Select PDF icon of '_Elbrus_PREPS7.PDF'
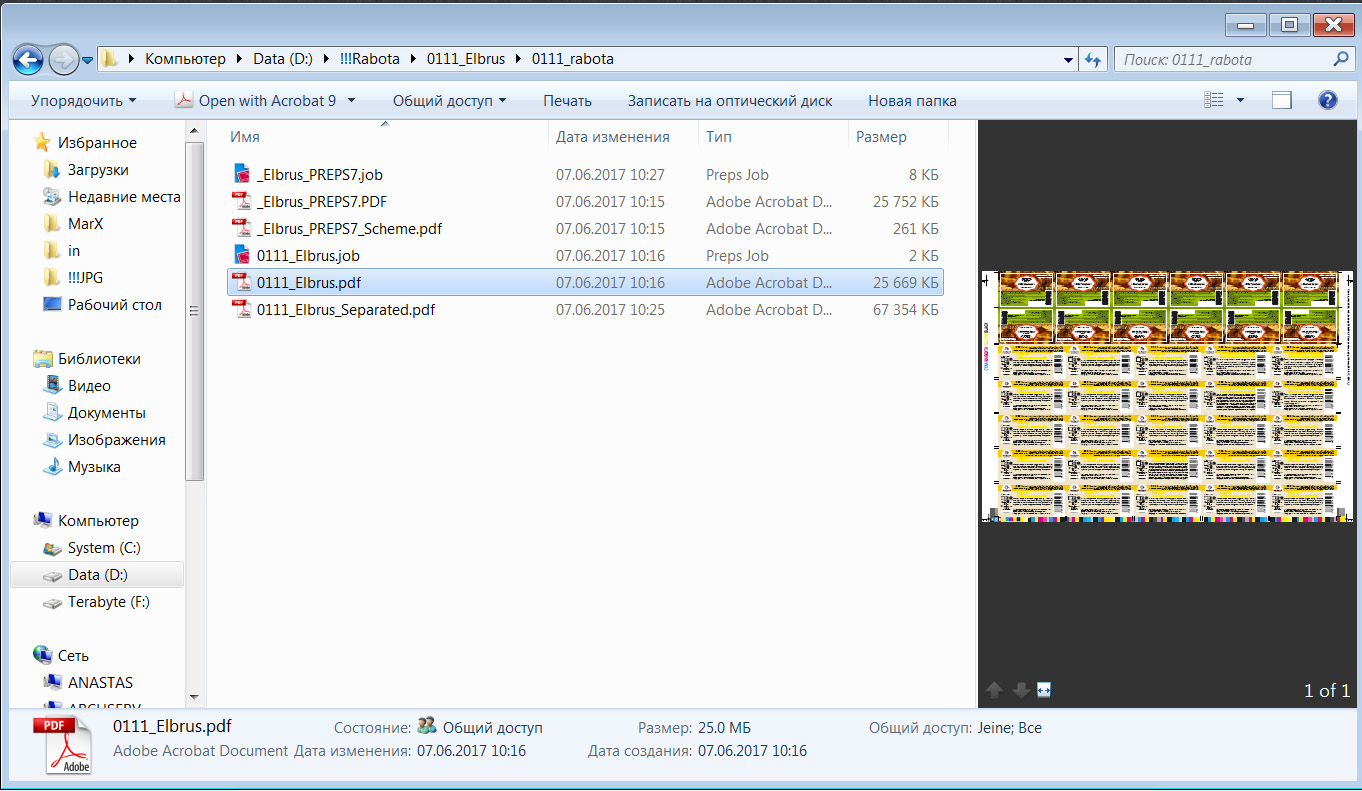Image resolution: width=1362 pixels, height=791 pixels. (x=241, y=202)
